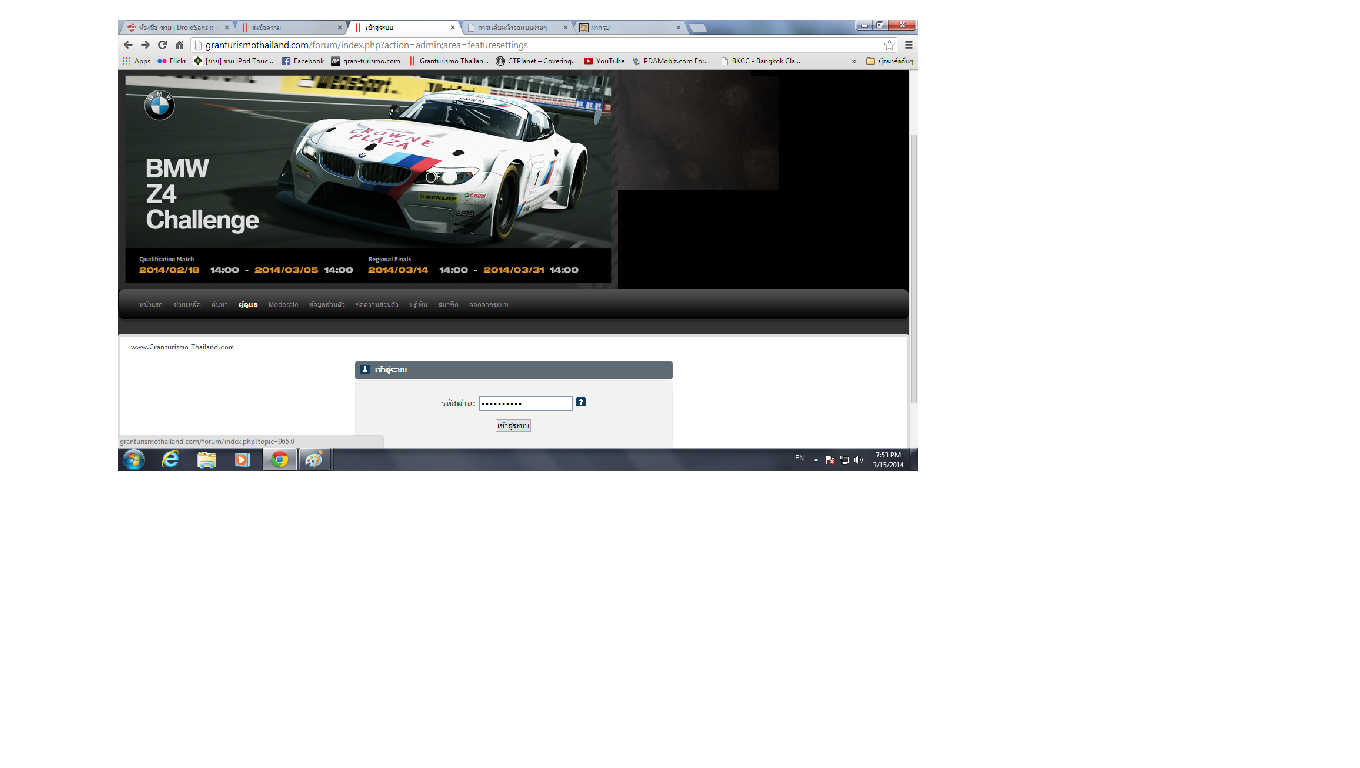
Task: Open the Windows Start menu
Action: coord(133,459)
